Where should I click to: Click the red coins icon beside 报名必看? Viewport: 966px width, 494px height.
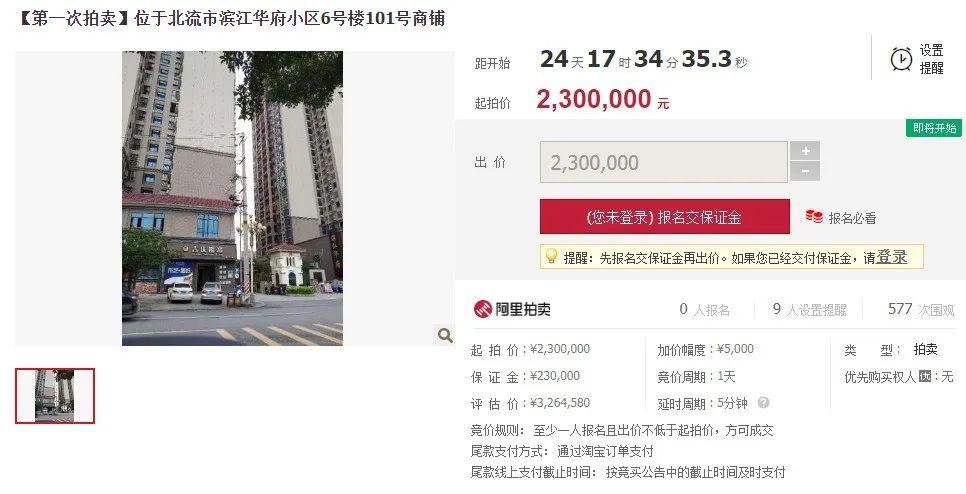(x=814, y=217)
